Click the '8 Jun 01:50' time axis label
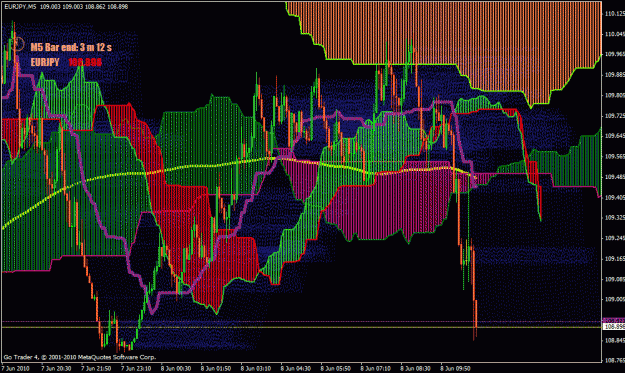 [216, 369]
